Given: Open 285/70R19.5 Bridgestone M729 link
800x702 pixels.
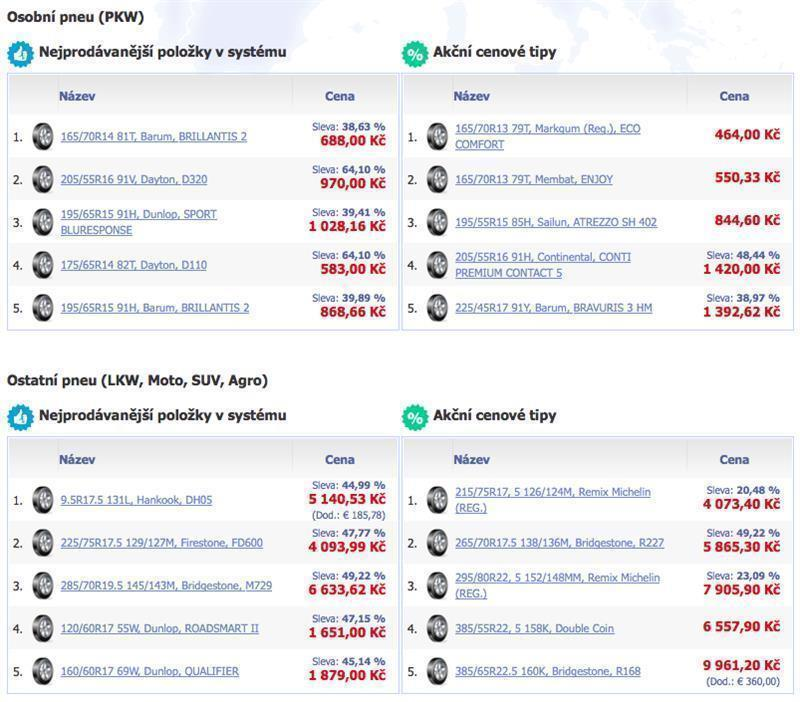Looking at the screenshot, I should click(x=166, y=586).
